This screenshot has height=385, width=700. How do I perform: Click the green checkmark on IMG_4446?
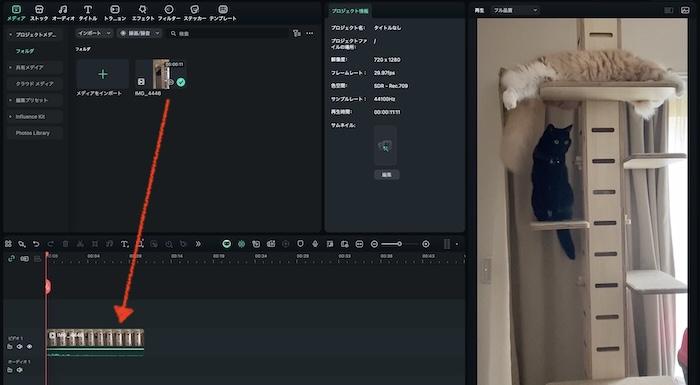tap(180, 82)
